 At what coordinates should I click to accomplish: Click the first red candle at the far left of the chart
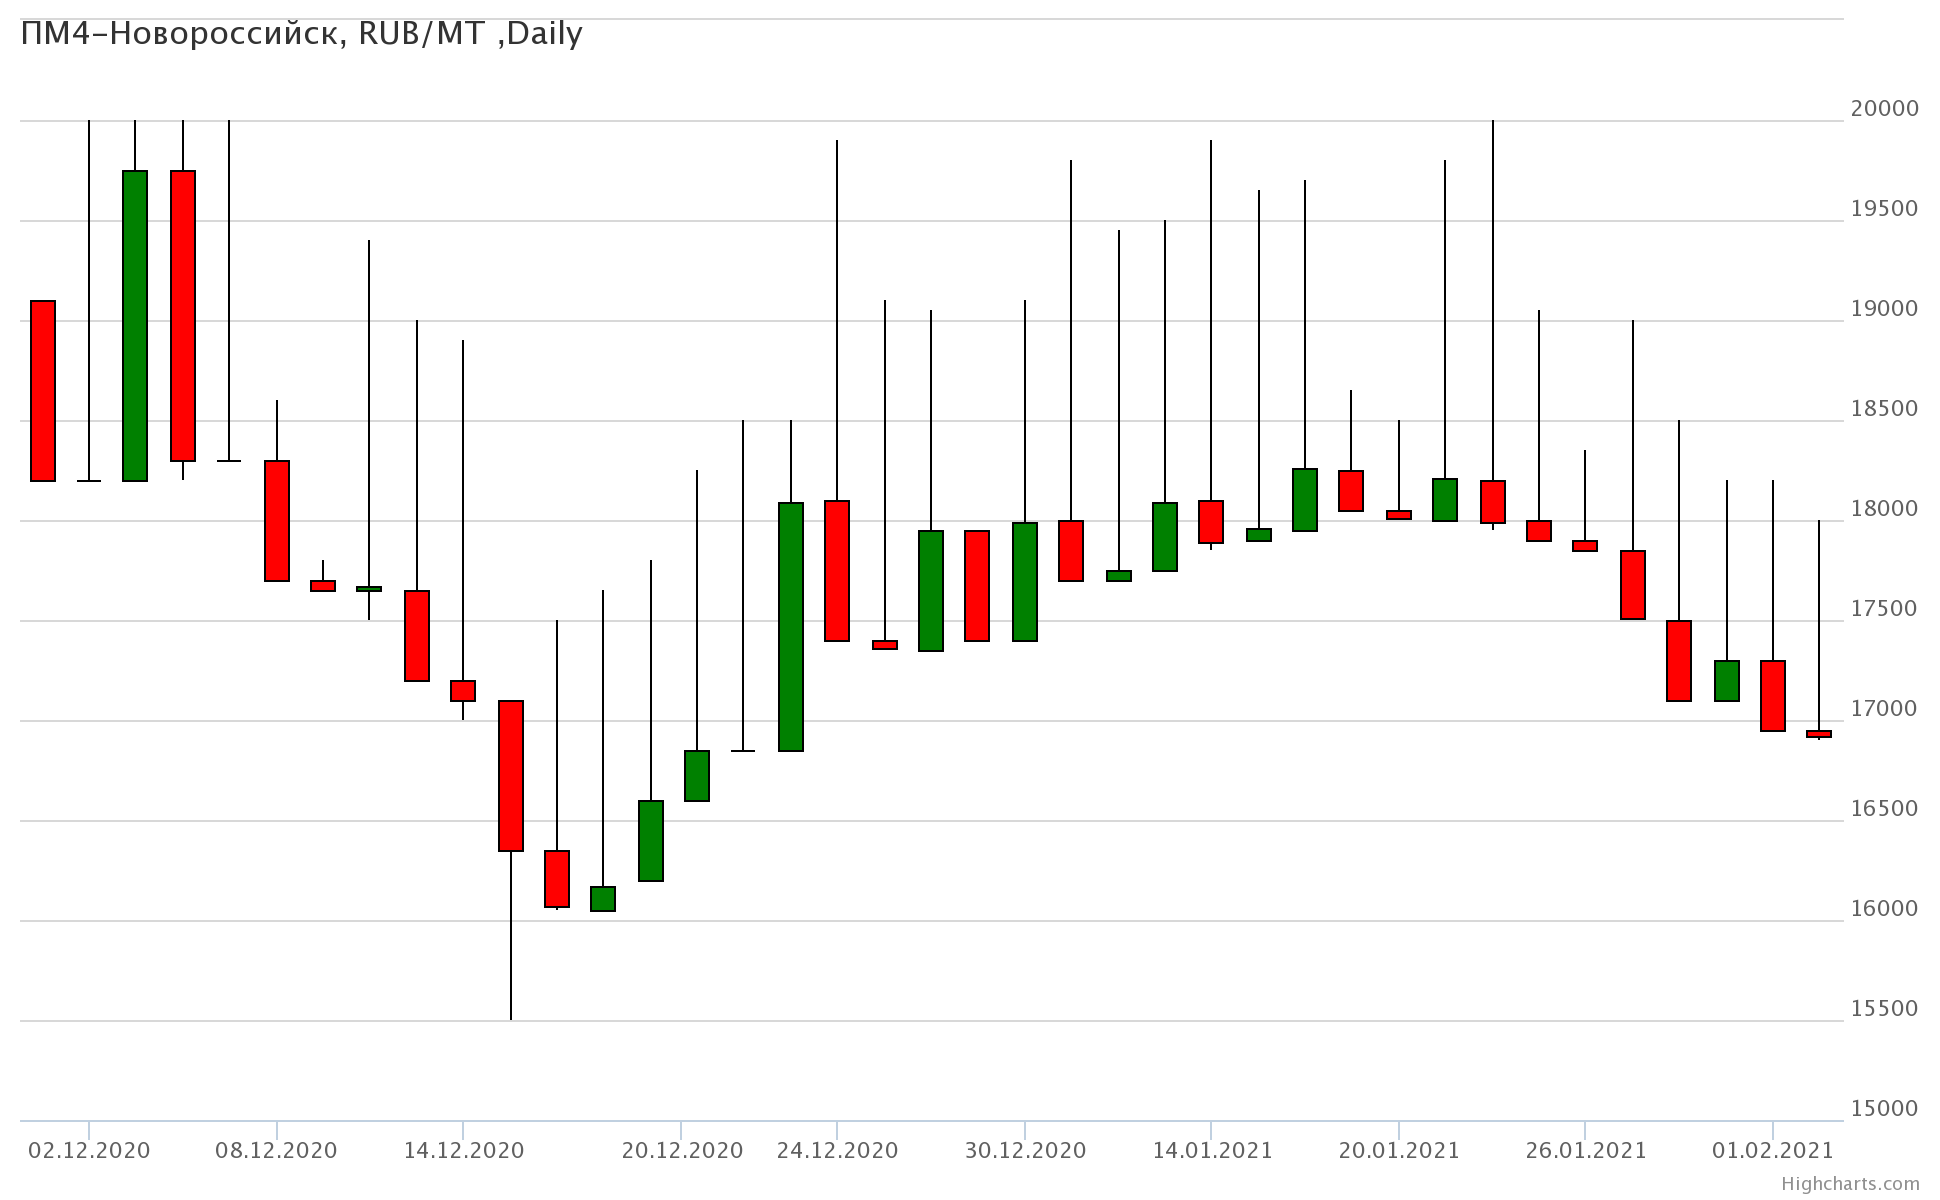pyautogui.click(x=43, y=390)
